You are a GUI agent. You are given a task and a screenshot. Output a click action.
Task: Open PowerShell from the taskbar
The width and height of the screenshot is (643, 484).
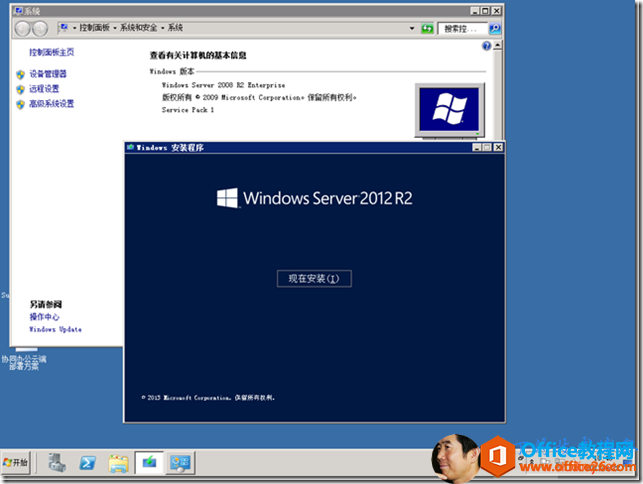[88, 463]
